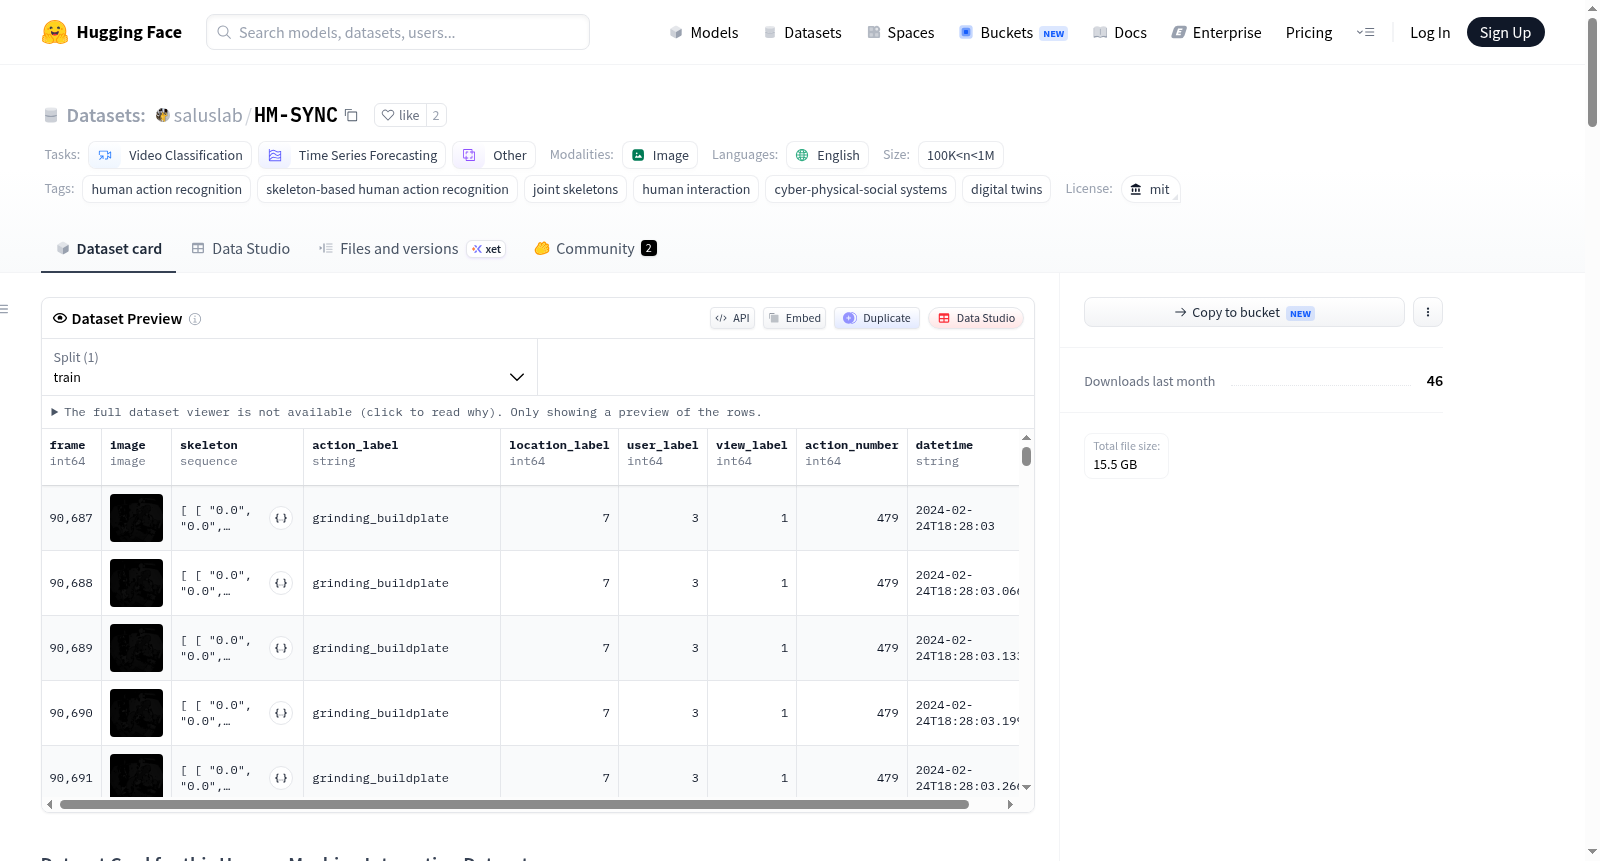The width and height of the screenshot is (1600, 861).
Task: Open Pricing page
Action: coord(1309,32)
